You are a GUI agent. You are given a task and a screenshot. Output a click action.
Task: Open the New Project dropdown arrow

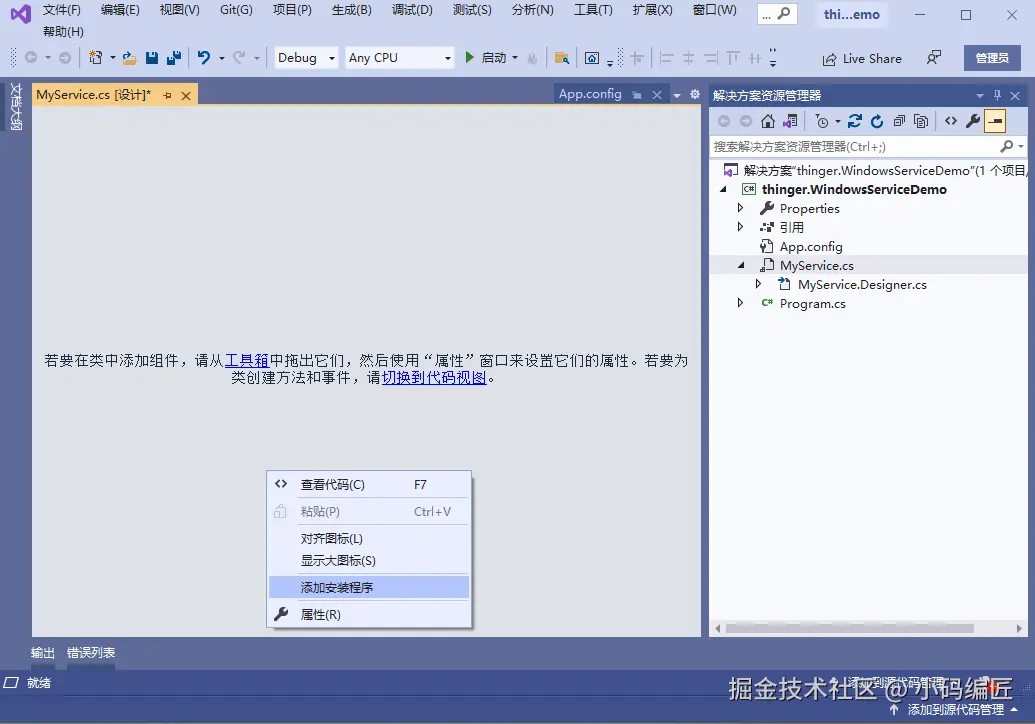click(x=113, y=58)
